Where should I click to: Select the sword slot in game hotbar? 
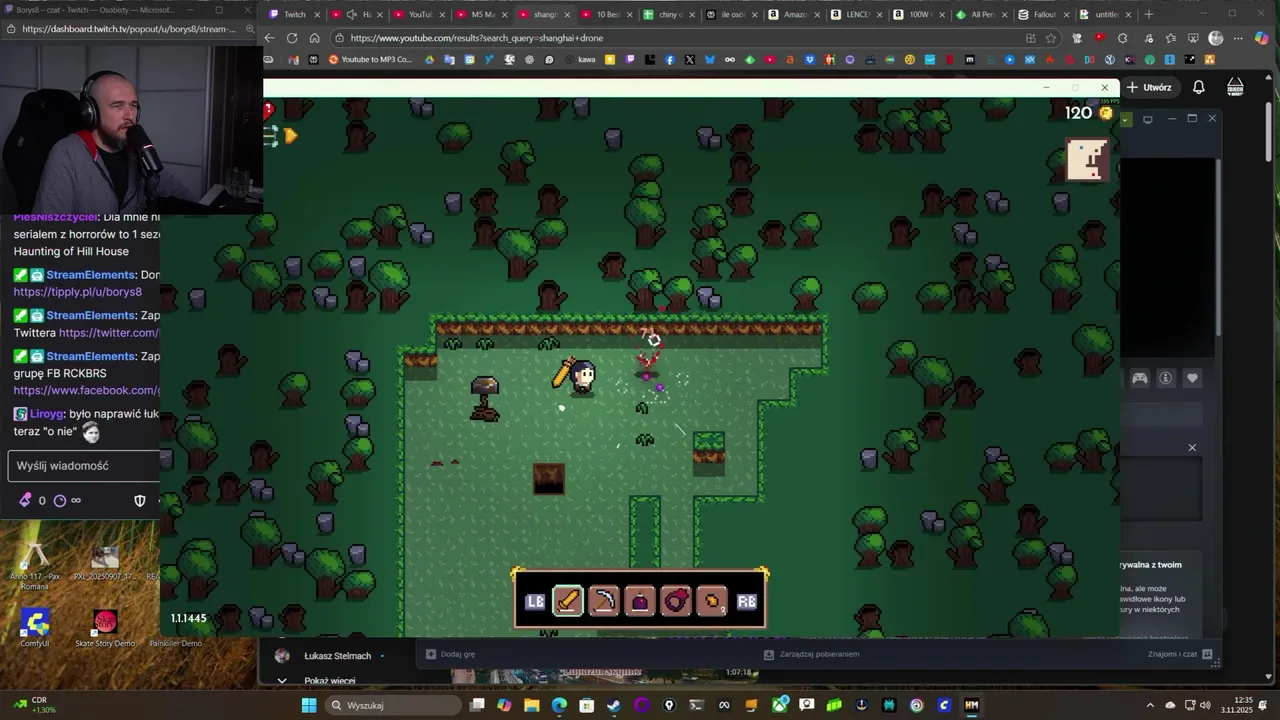click(x=568, y=601)
